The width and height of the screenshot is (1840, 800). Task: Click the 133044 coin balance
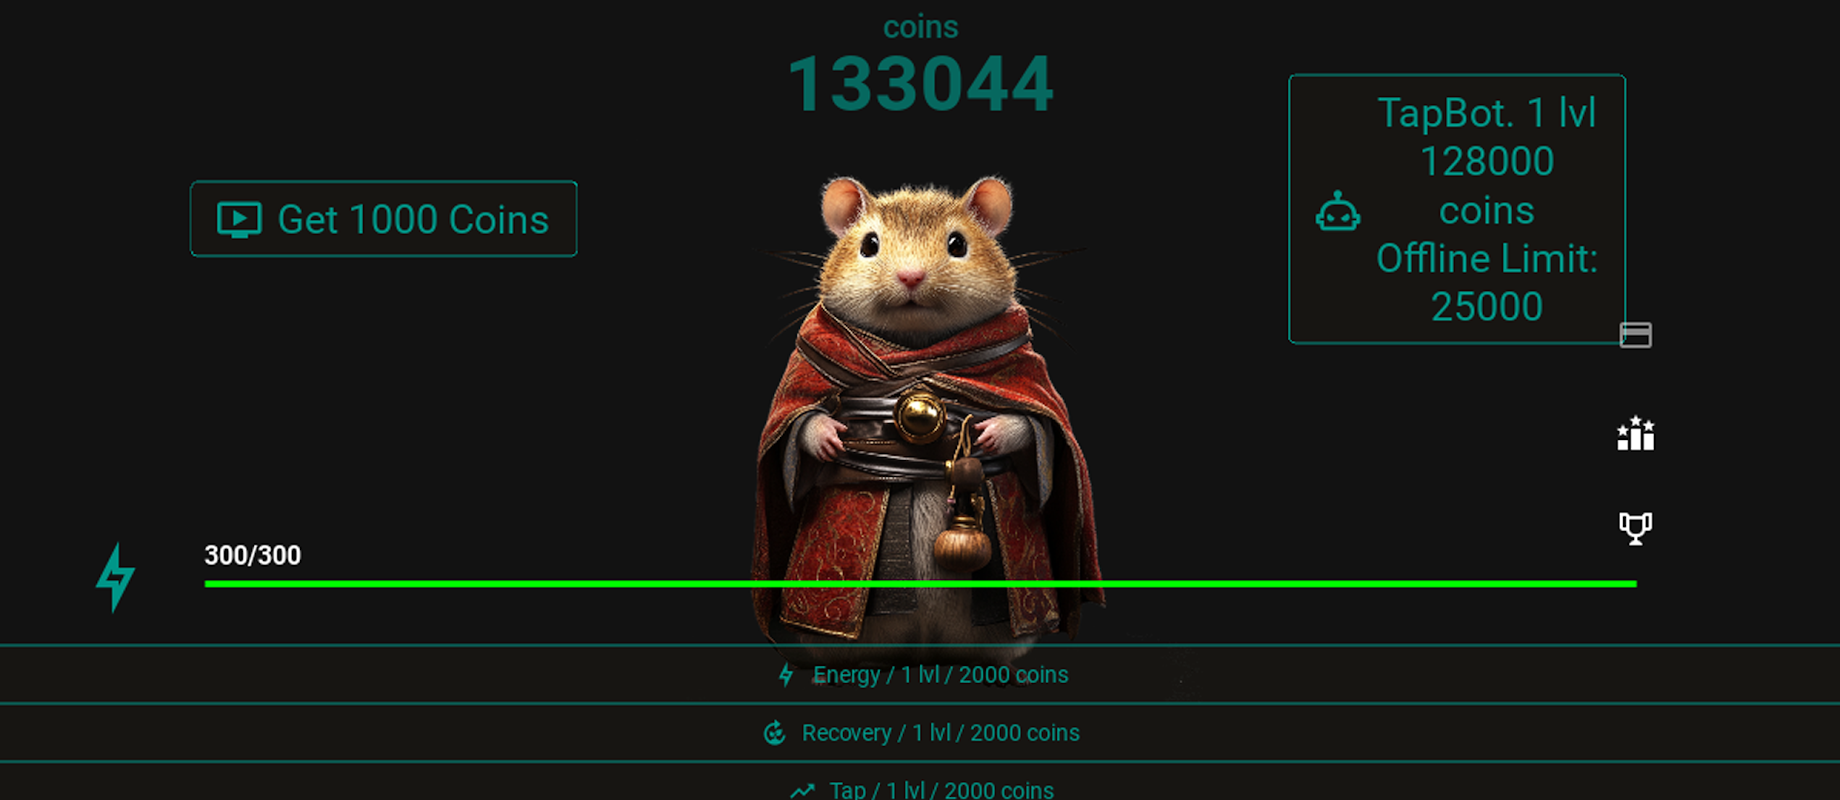(x=920, y=84)
